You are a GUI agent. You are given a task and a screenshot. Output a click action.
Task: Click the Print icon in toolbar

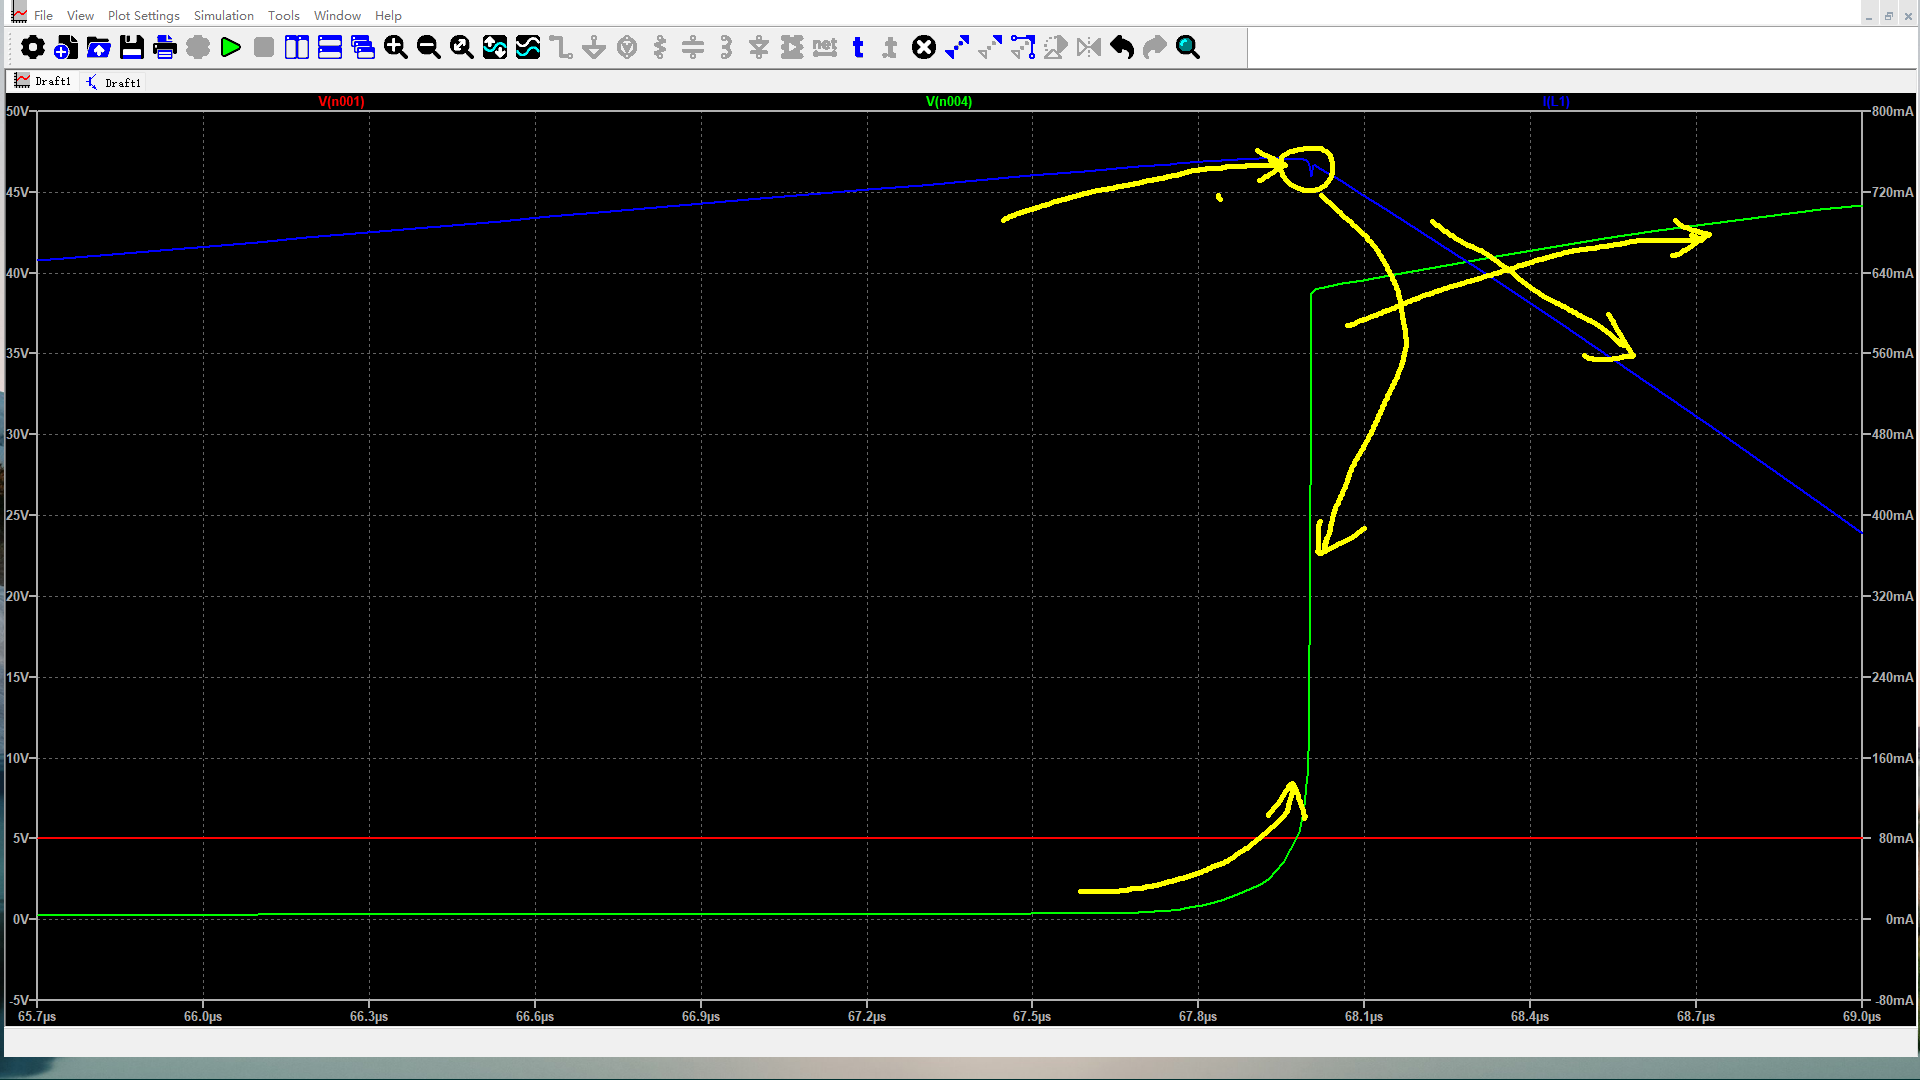tap(165, 47)
